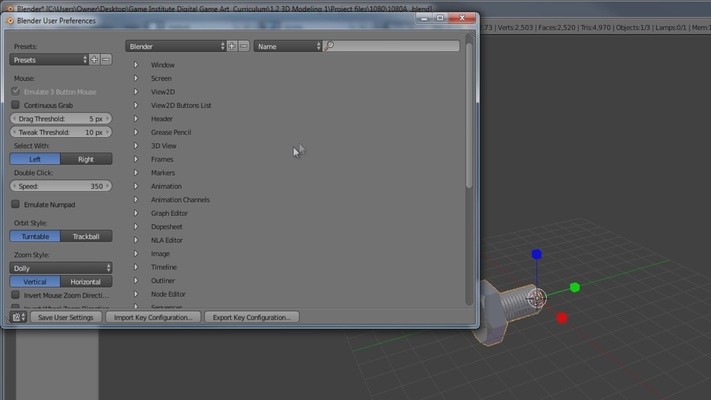Remove mouse preset with minus icon
711x400 pixels.
coord(106,59)
